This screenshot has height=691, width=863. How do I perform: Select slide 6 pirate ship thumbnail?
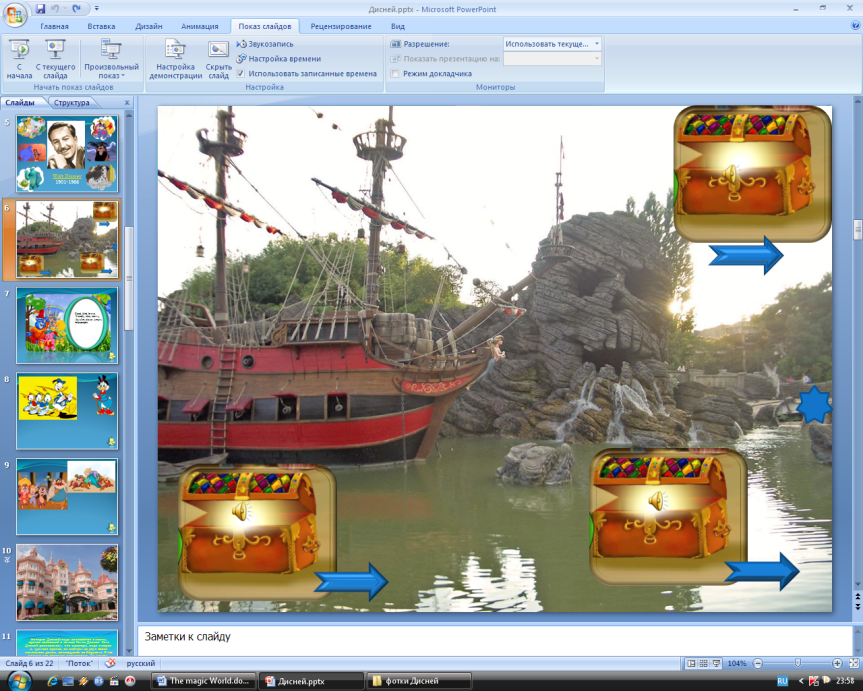(67, 239)
